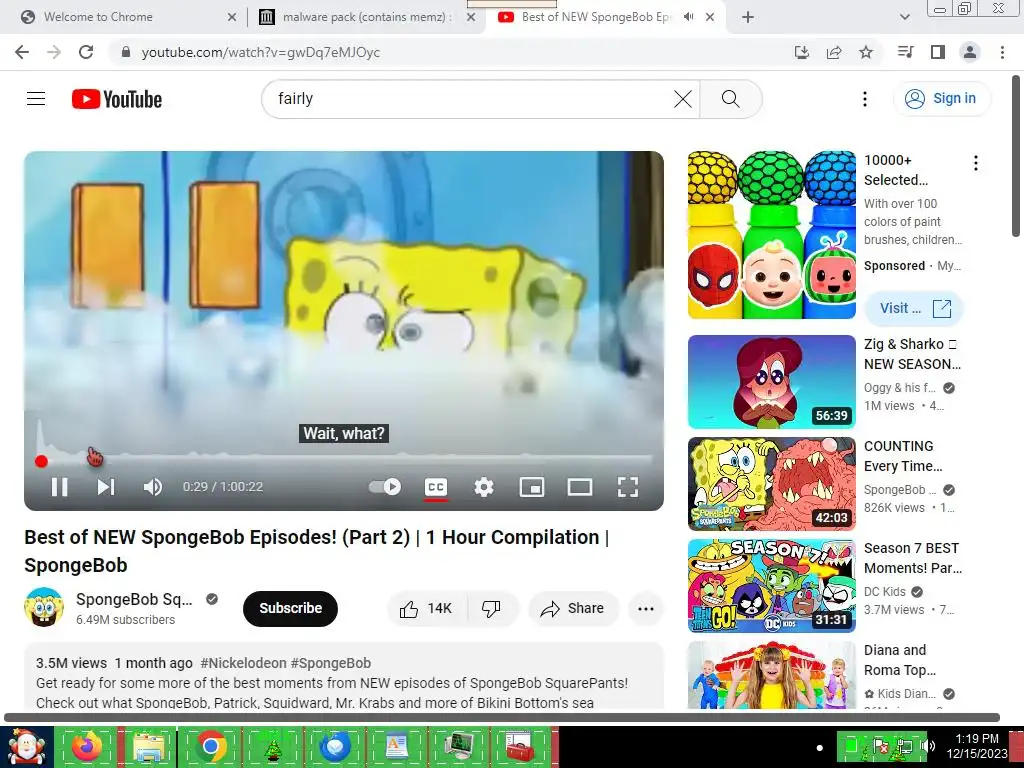Image resolution: width=1024 pixels, height=768 pixels.
Task: Open taskbar clock showing 1:19 PM
Action: click(x=977, y=746)
